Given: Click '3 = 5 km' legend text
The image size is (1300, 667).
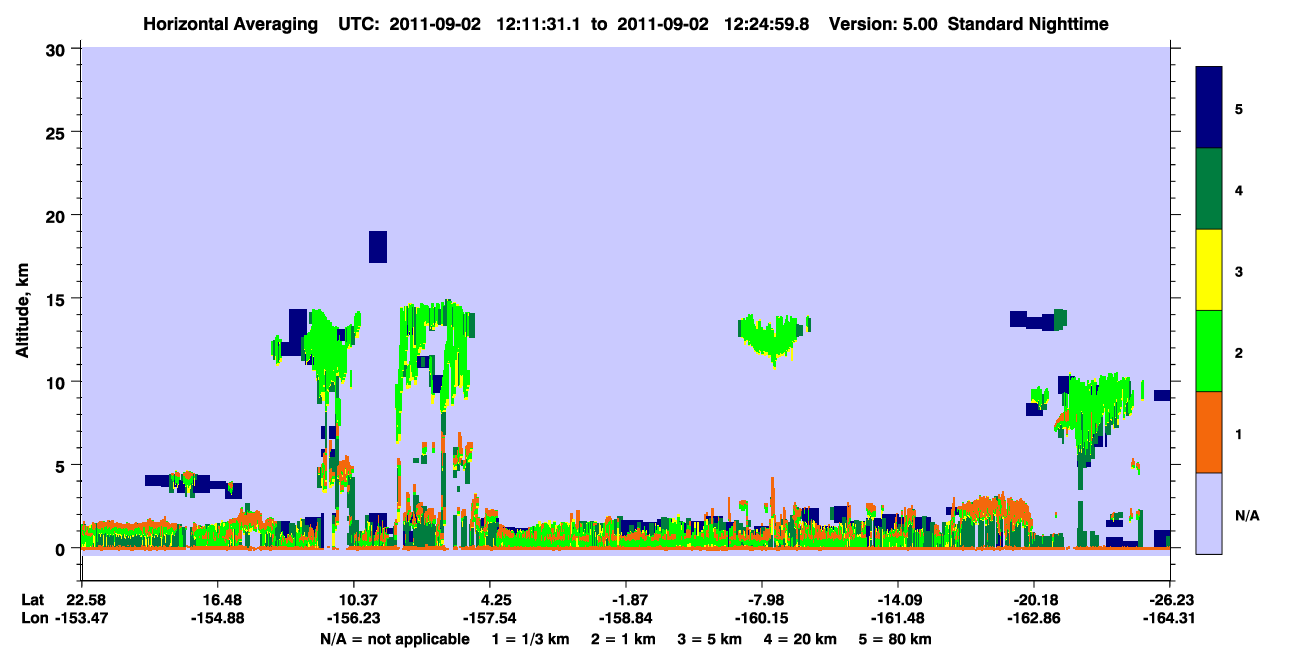Looking at the screenshot, I should click(x=710, y=639).
